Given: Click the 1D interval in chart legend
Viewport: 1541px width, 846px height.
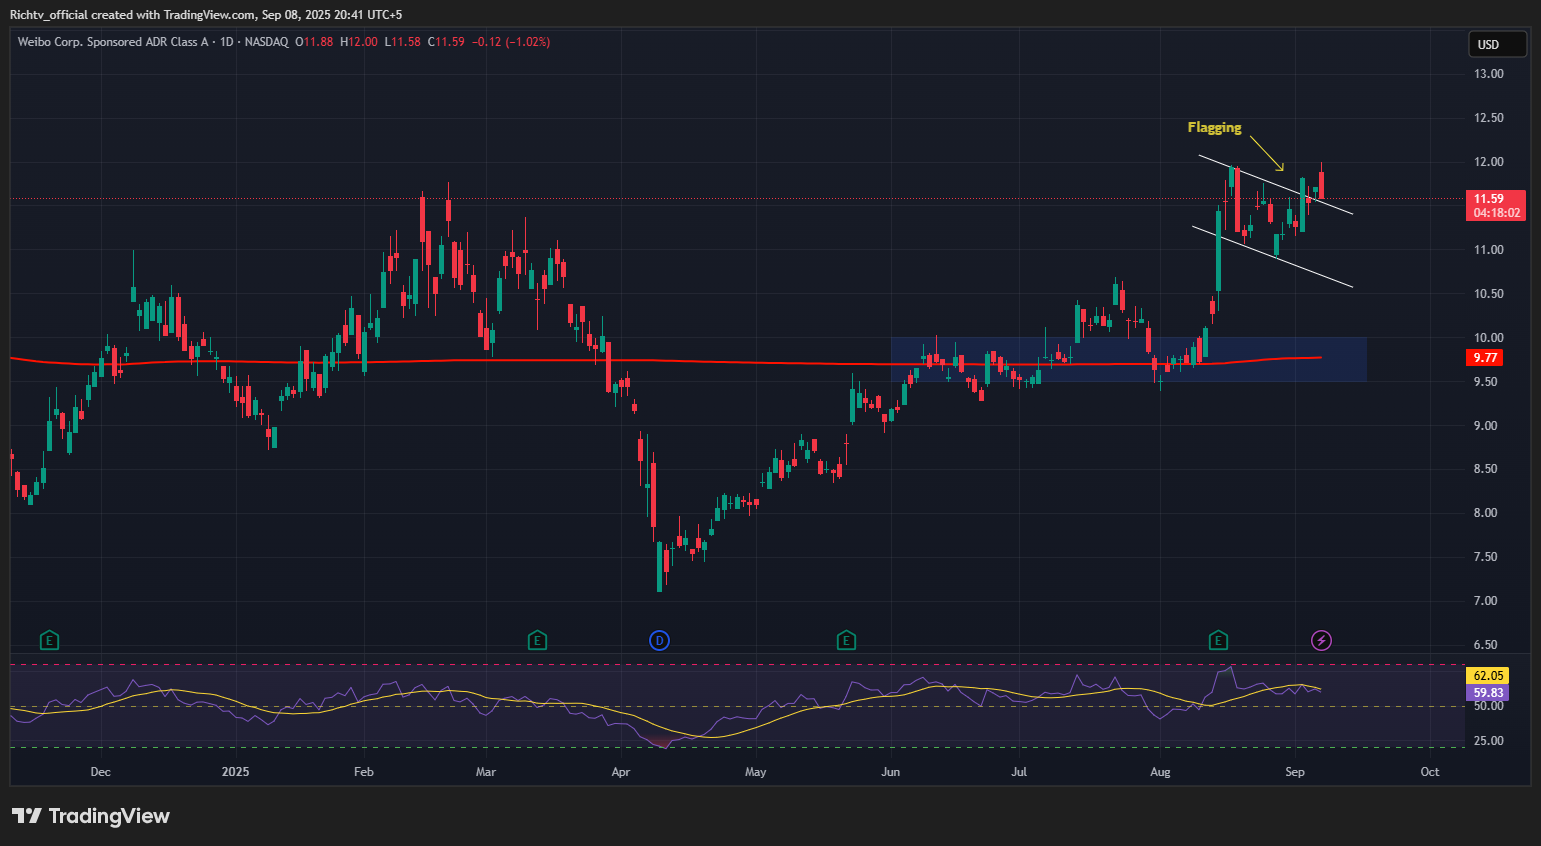Looking at the screenshot, I should [x=226, y=42].
